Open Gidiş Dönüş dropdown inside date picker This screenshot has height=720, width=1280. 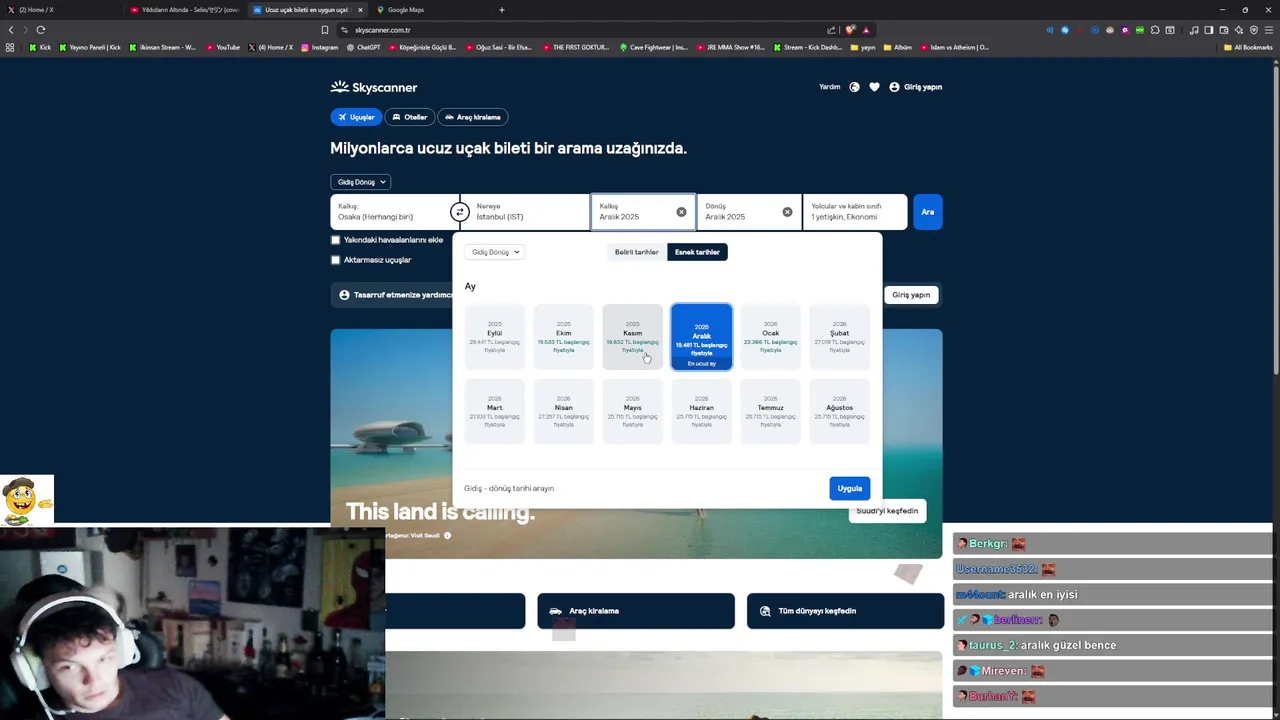click(495, 252)
